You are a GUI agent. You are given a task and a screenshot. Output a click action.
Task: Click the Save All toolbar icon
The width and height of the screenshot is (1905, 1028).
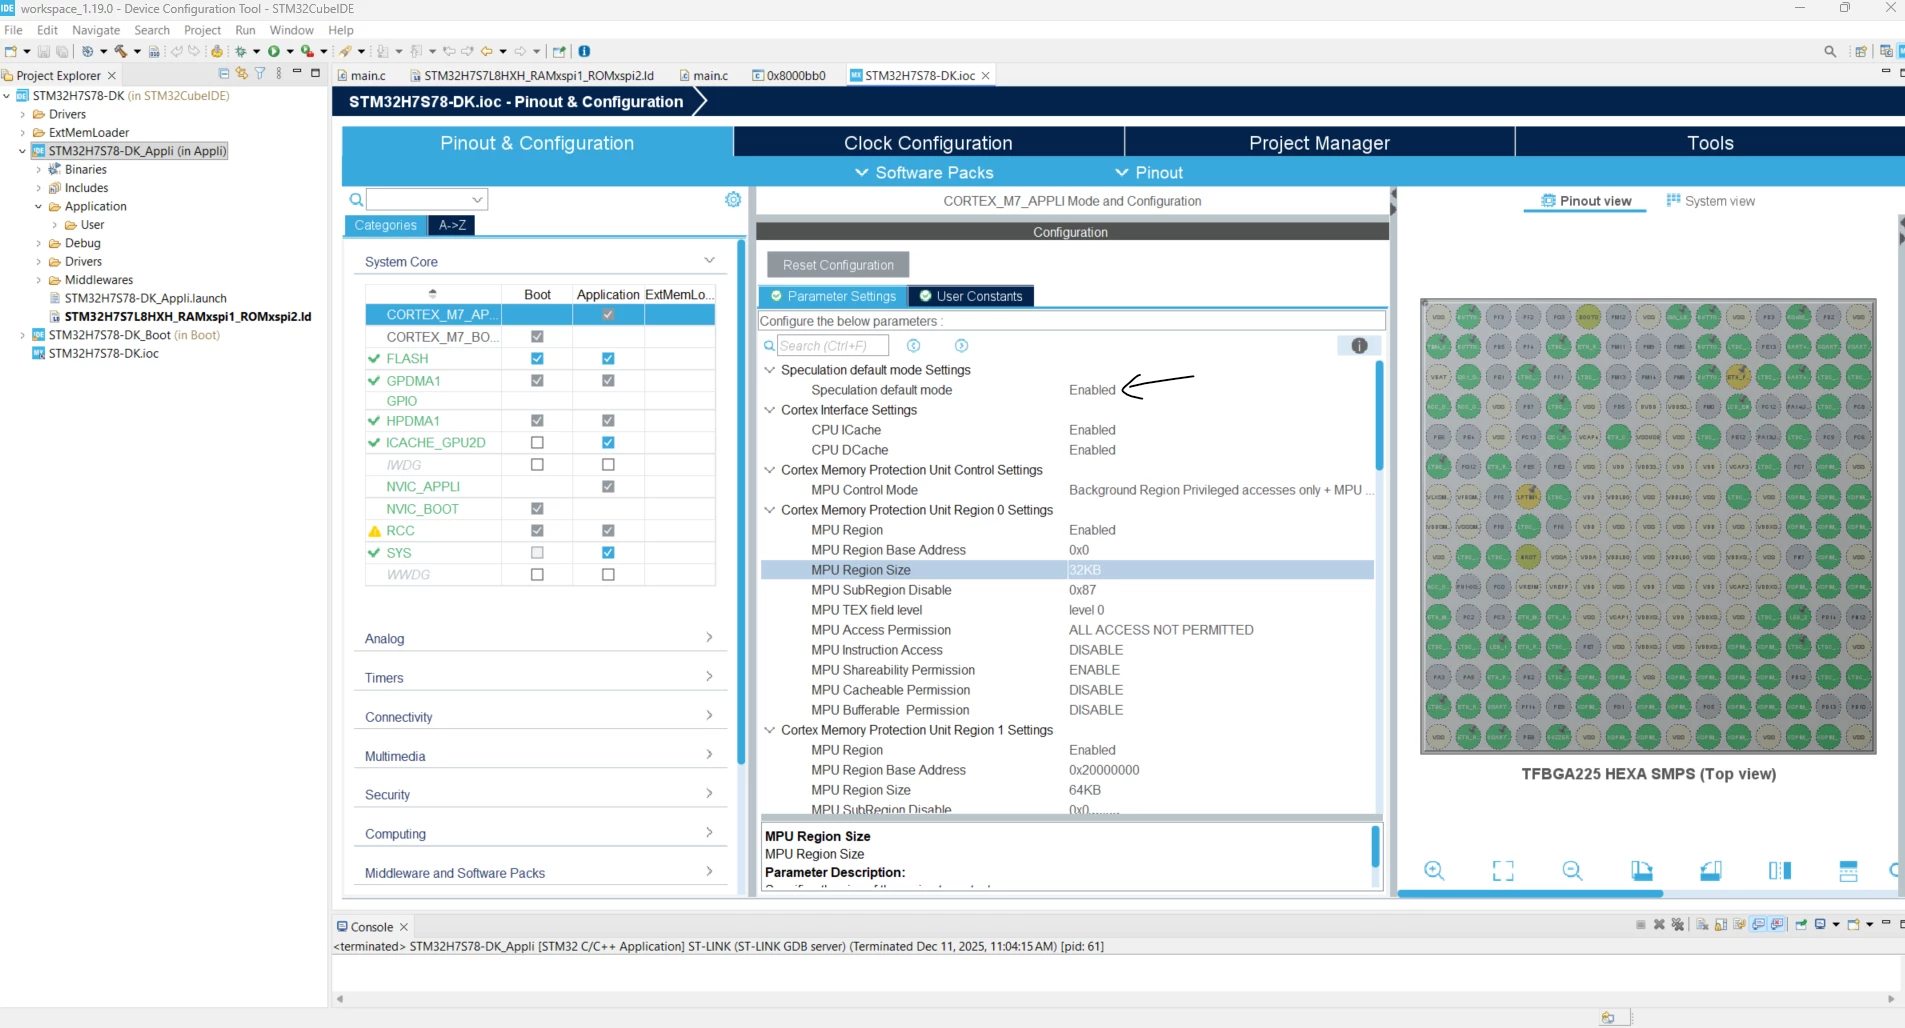62,51
